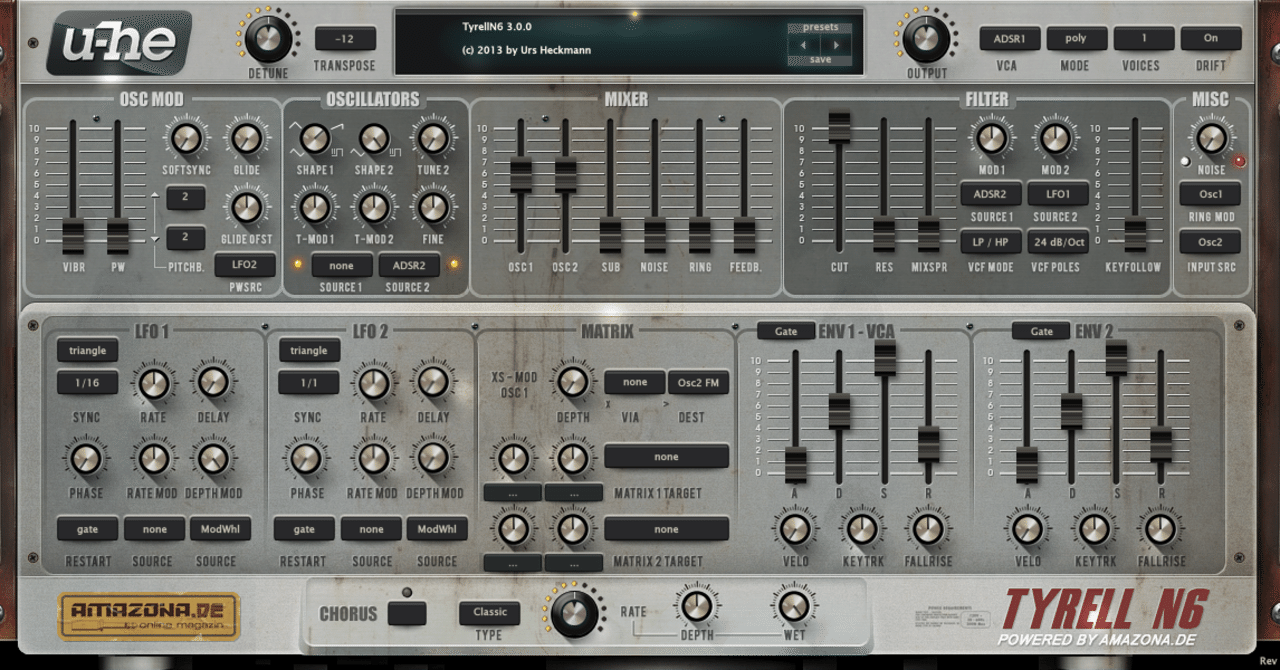1280x670 pixels.
Task: Click the ENV 1 Gate trigger button
Action: pos(786,331)
